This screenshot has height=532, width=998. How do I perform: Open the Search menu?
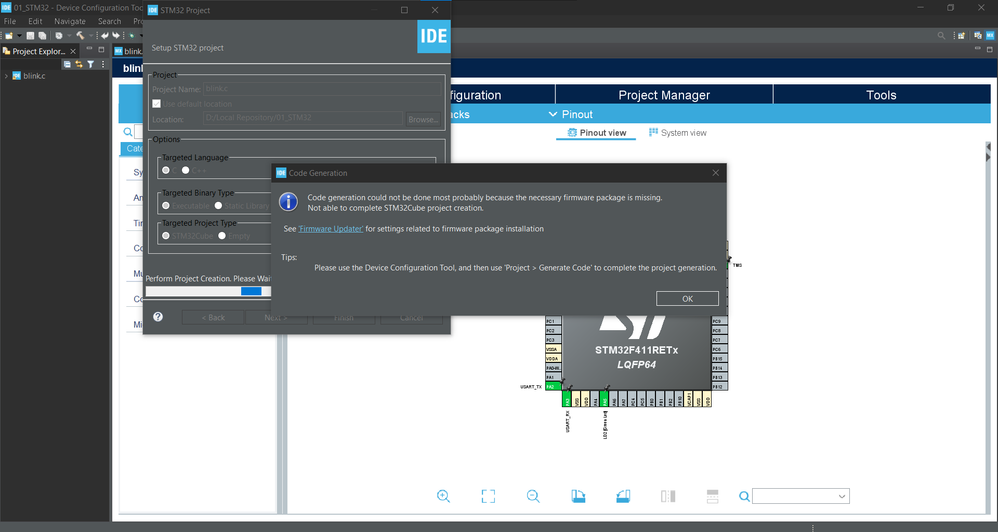coord(109,21)
